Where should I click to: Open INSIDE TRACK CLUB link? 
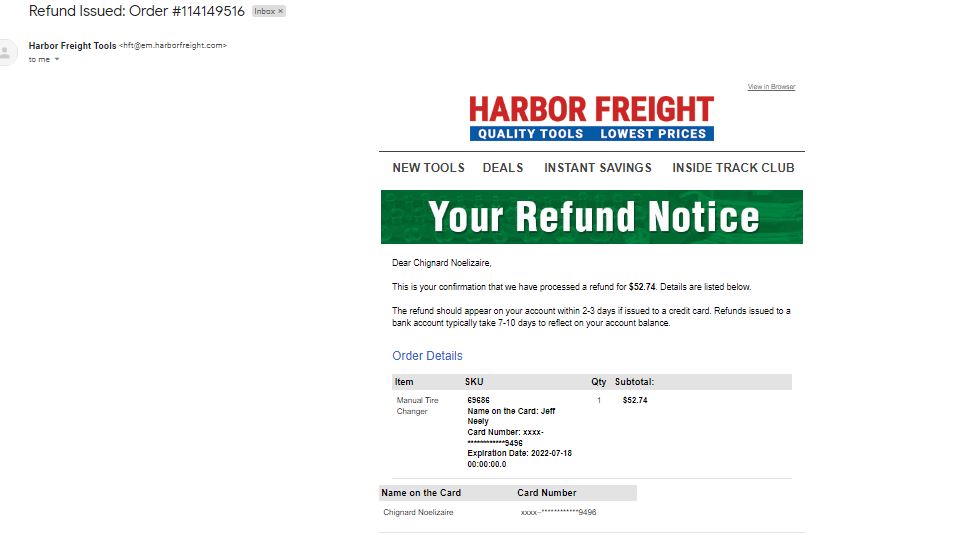tap(733, 168)
